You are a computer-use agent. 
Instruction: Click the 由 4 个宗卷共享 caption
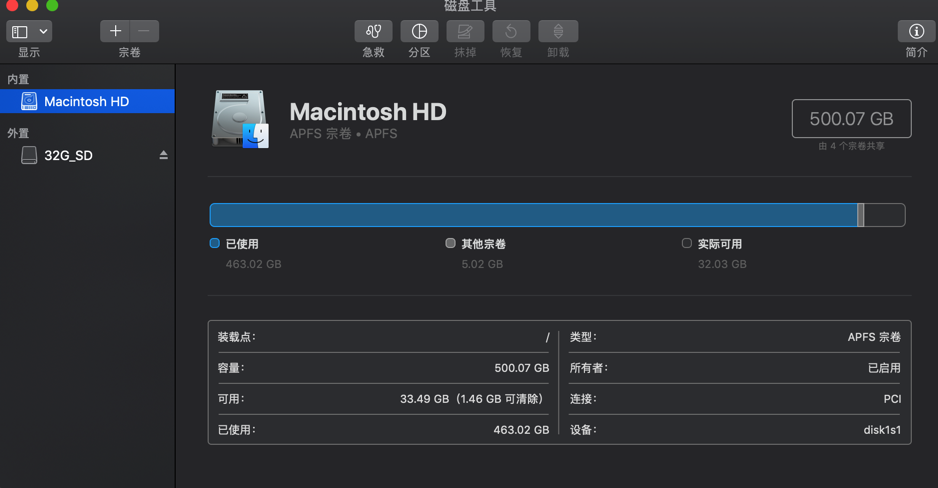[851, 146]
